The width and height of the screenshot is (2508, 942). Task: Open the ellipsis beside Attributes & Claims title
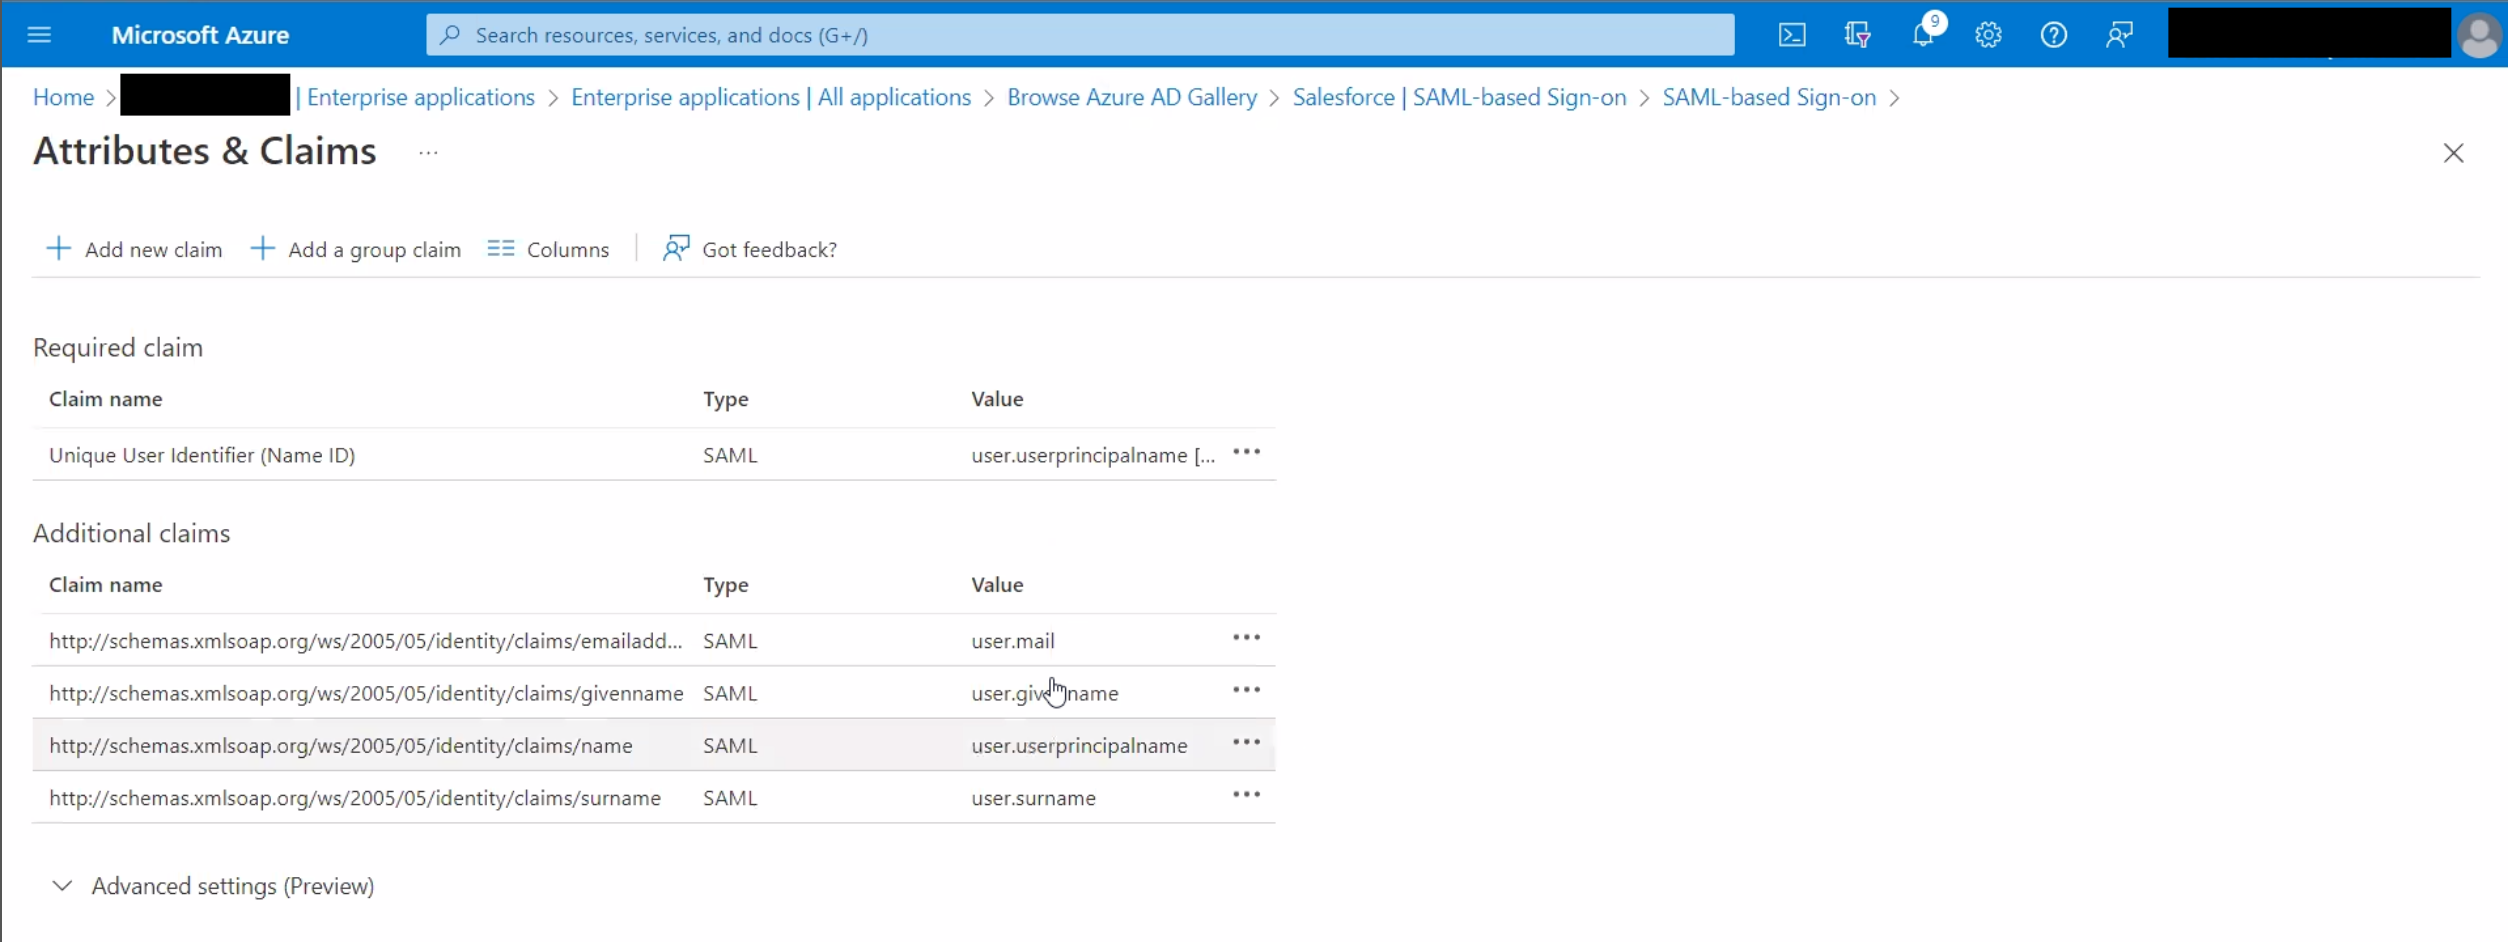click(428, 153)
